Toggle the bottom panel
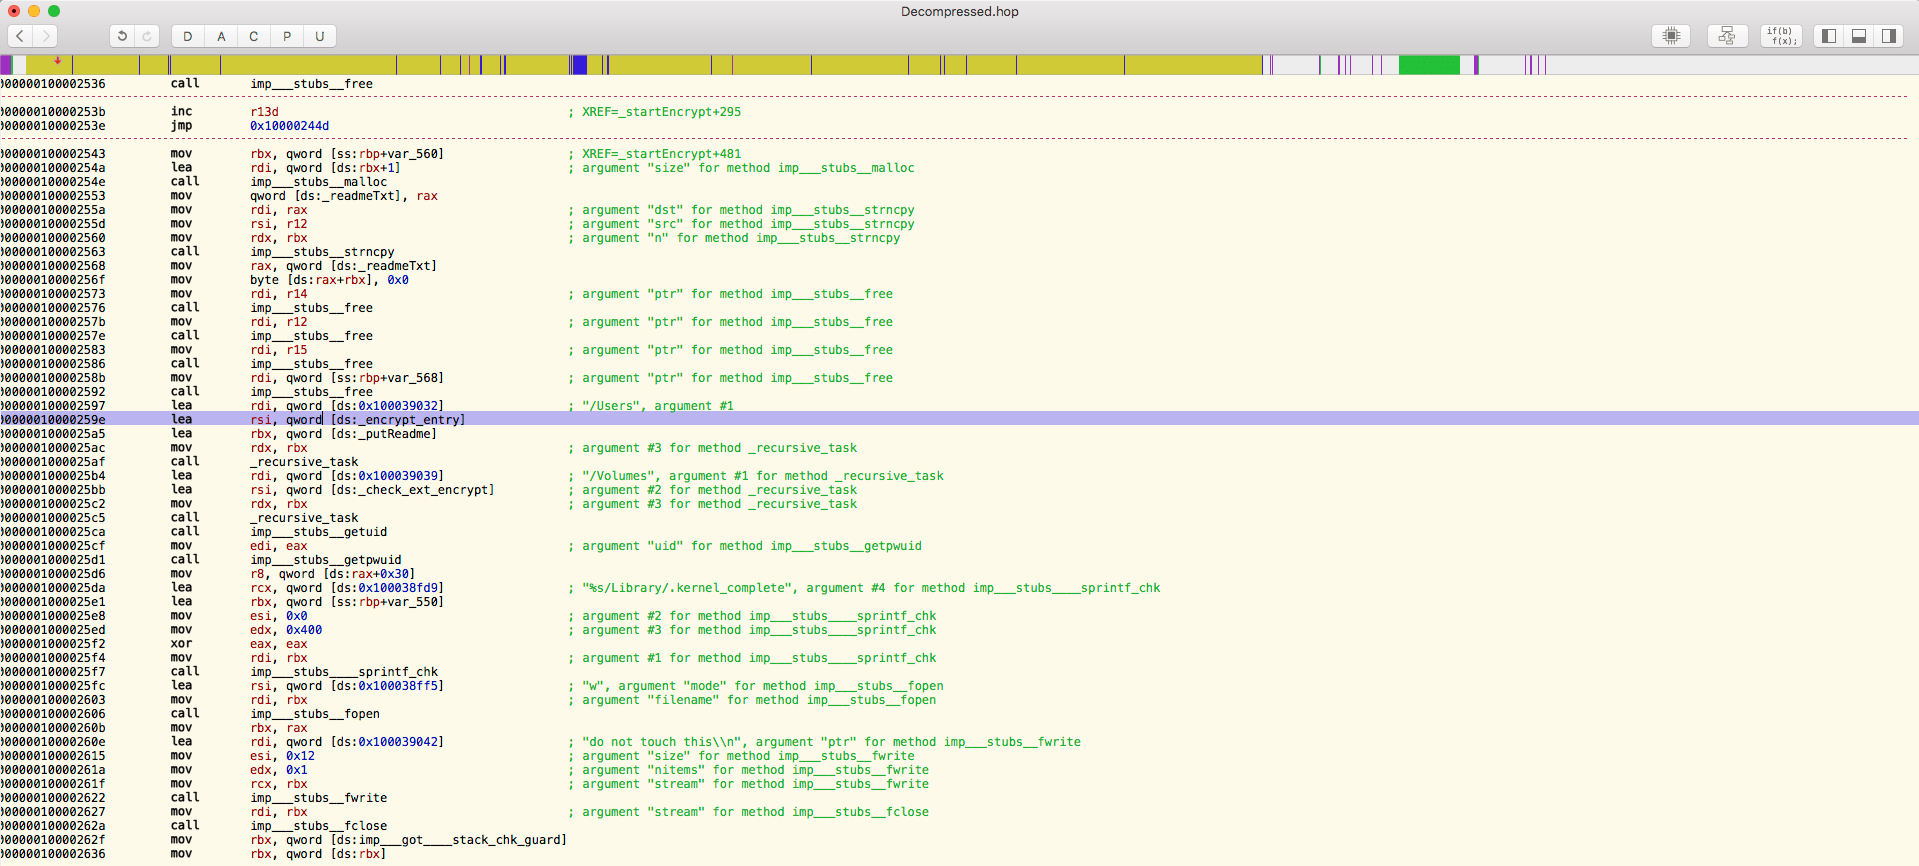Screen dimensions: 1919x866 [x=1859, y=36]
